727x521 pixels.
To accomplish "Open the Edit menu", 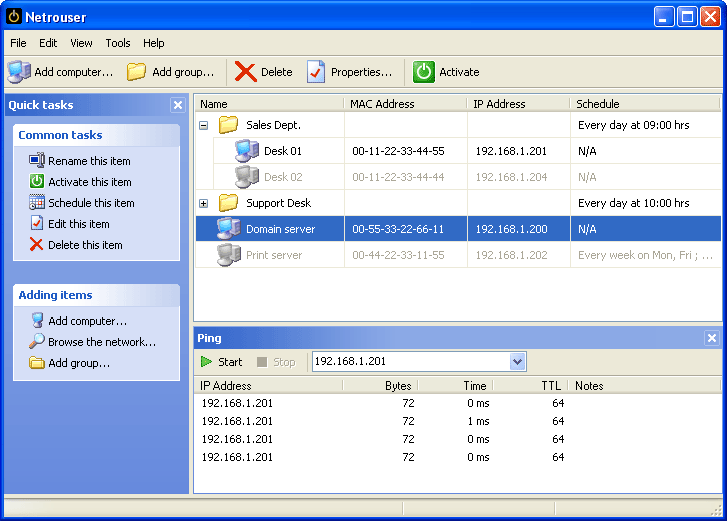I will click(48, 43).
